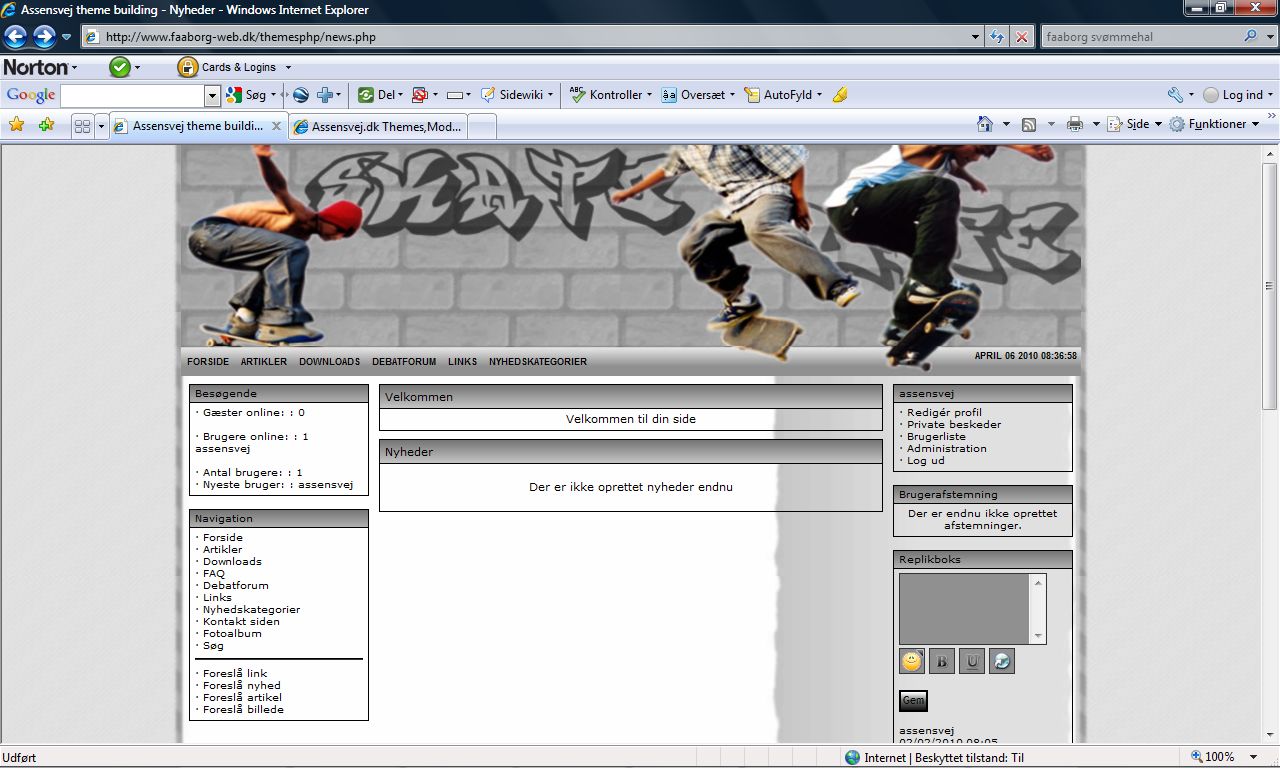Stop loading with the red X icon
The width and height of the screenshot is (1280, 768).
click(x=1022, y=37)
